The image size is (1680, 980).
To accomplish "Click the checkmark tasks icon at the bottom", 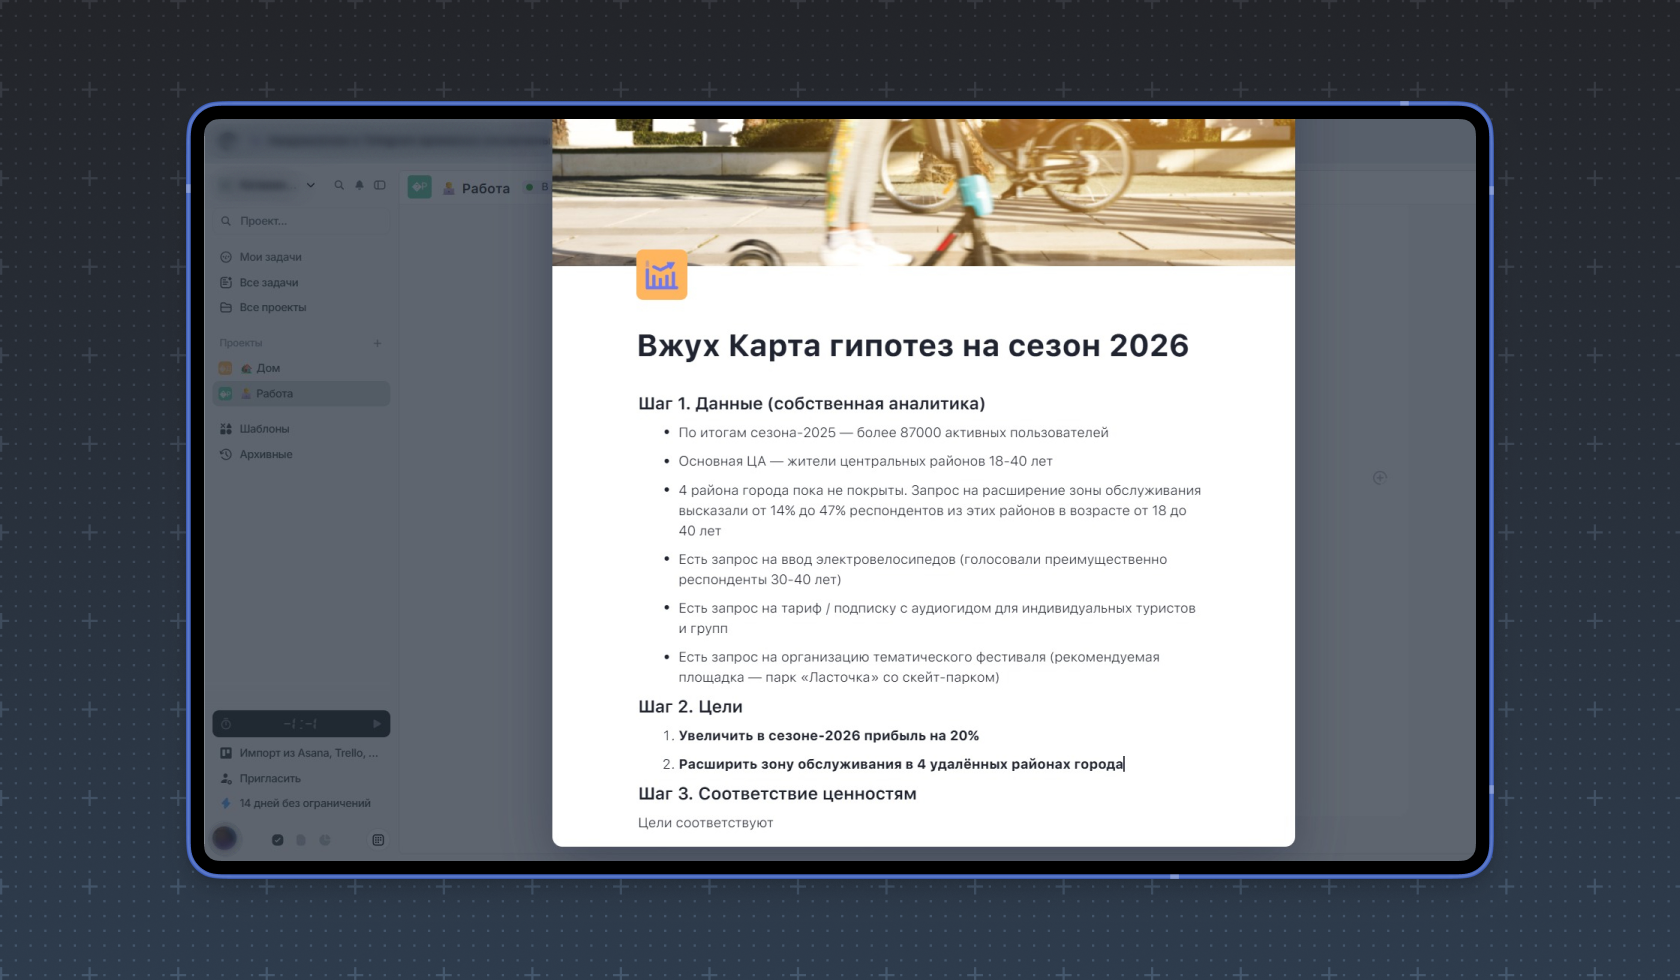I will (278, 840).
